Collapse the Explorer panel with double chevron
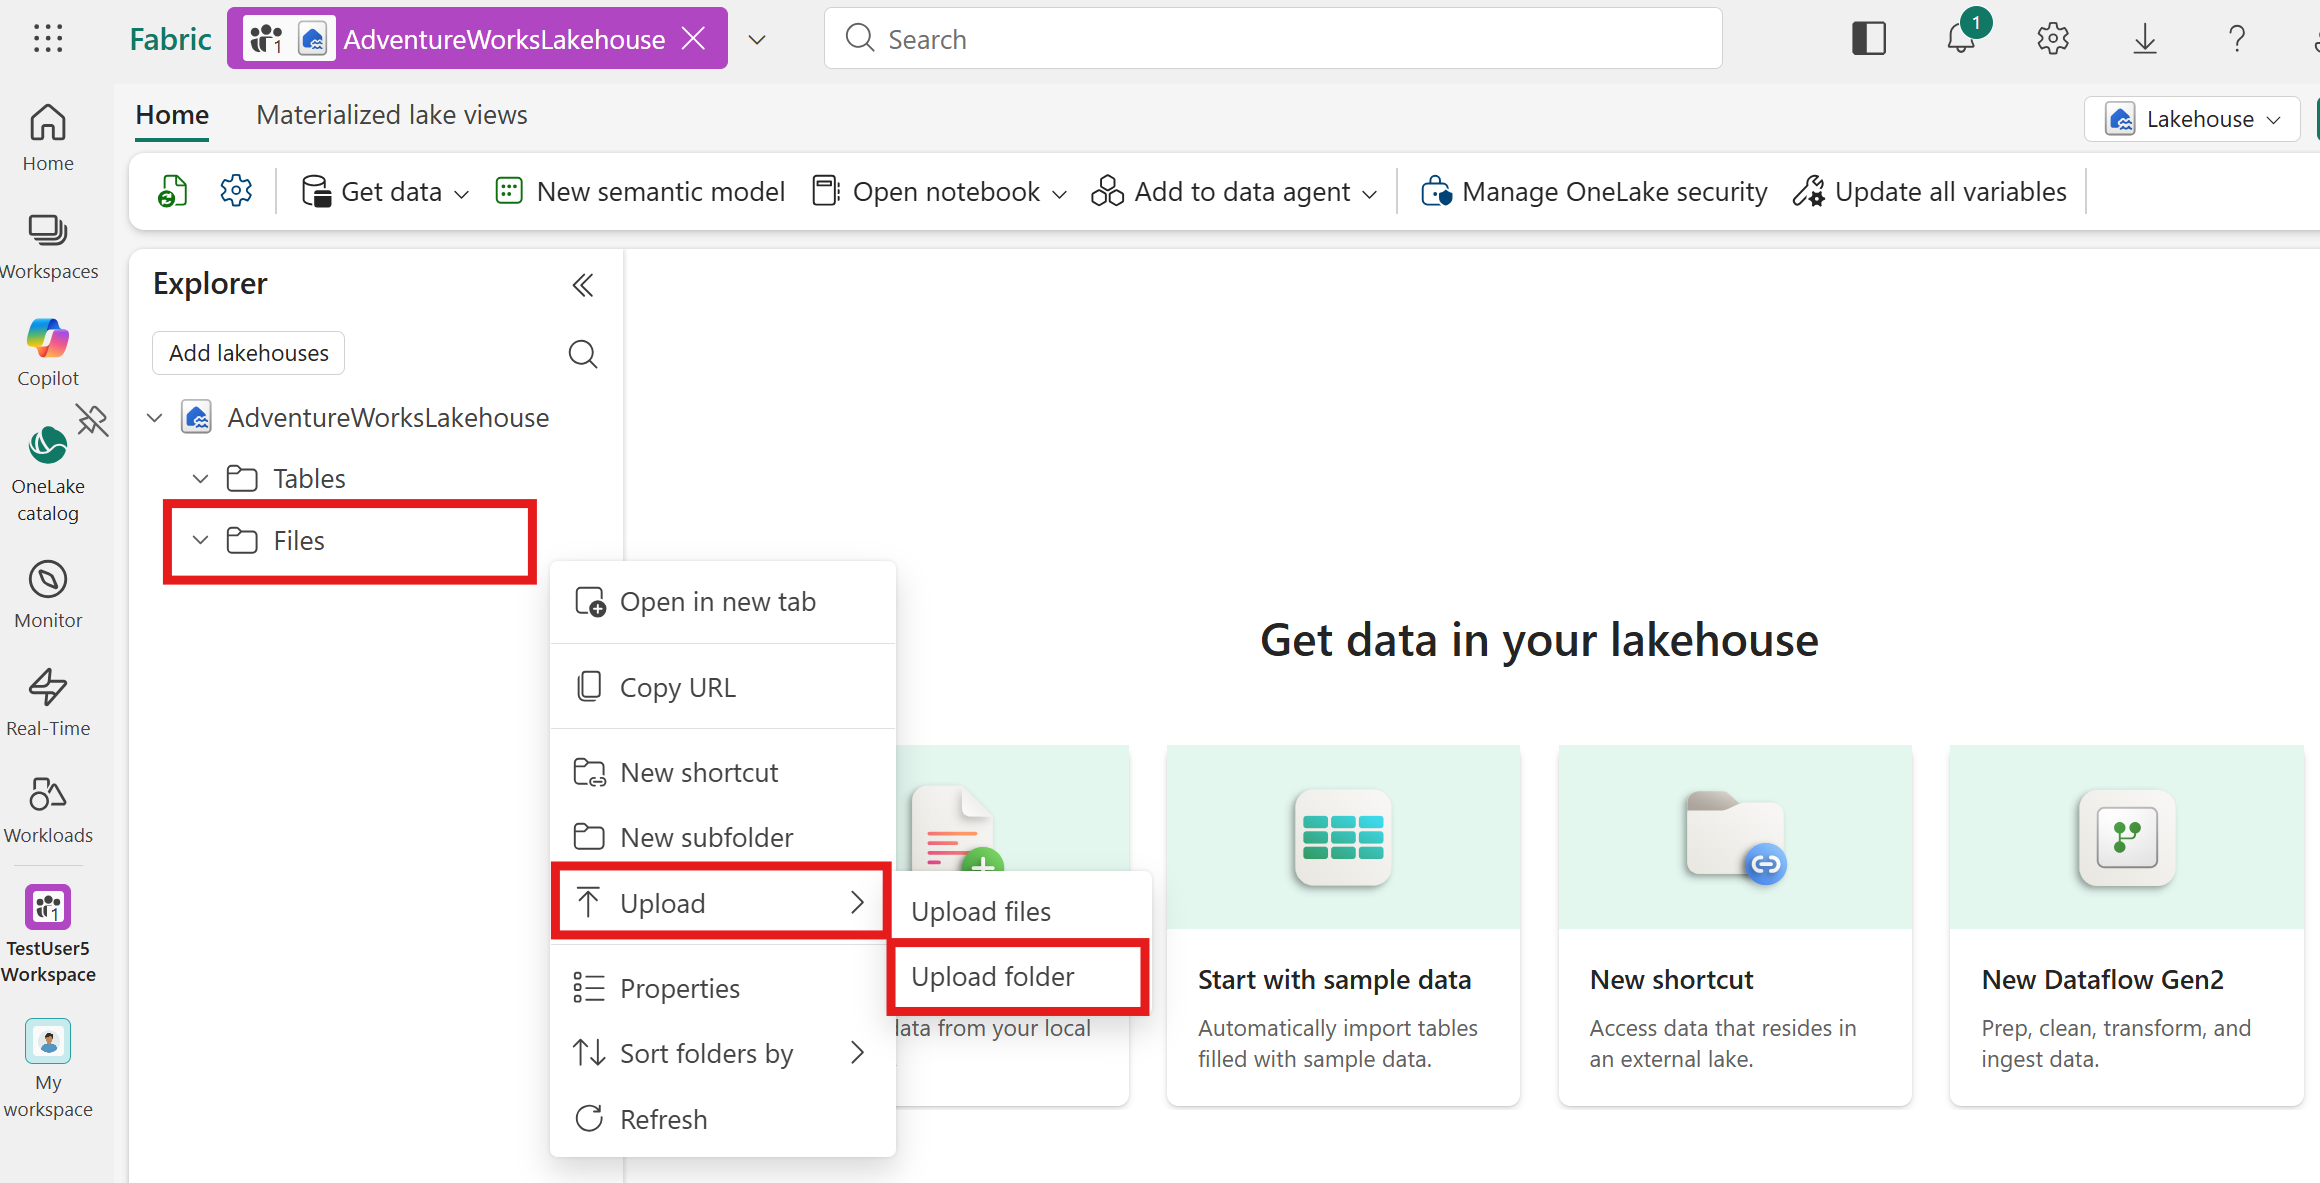 click(x=582, y=286)
